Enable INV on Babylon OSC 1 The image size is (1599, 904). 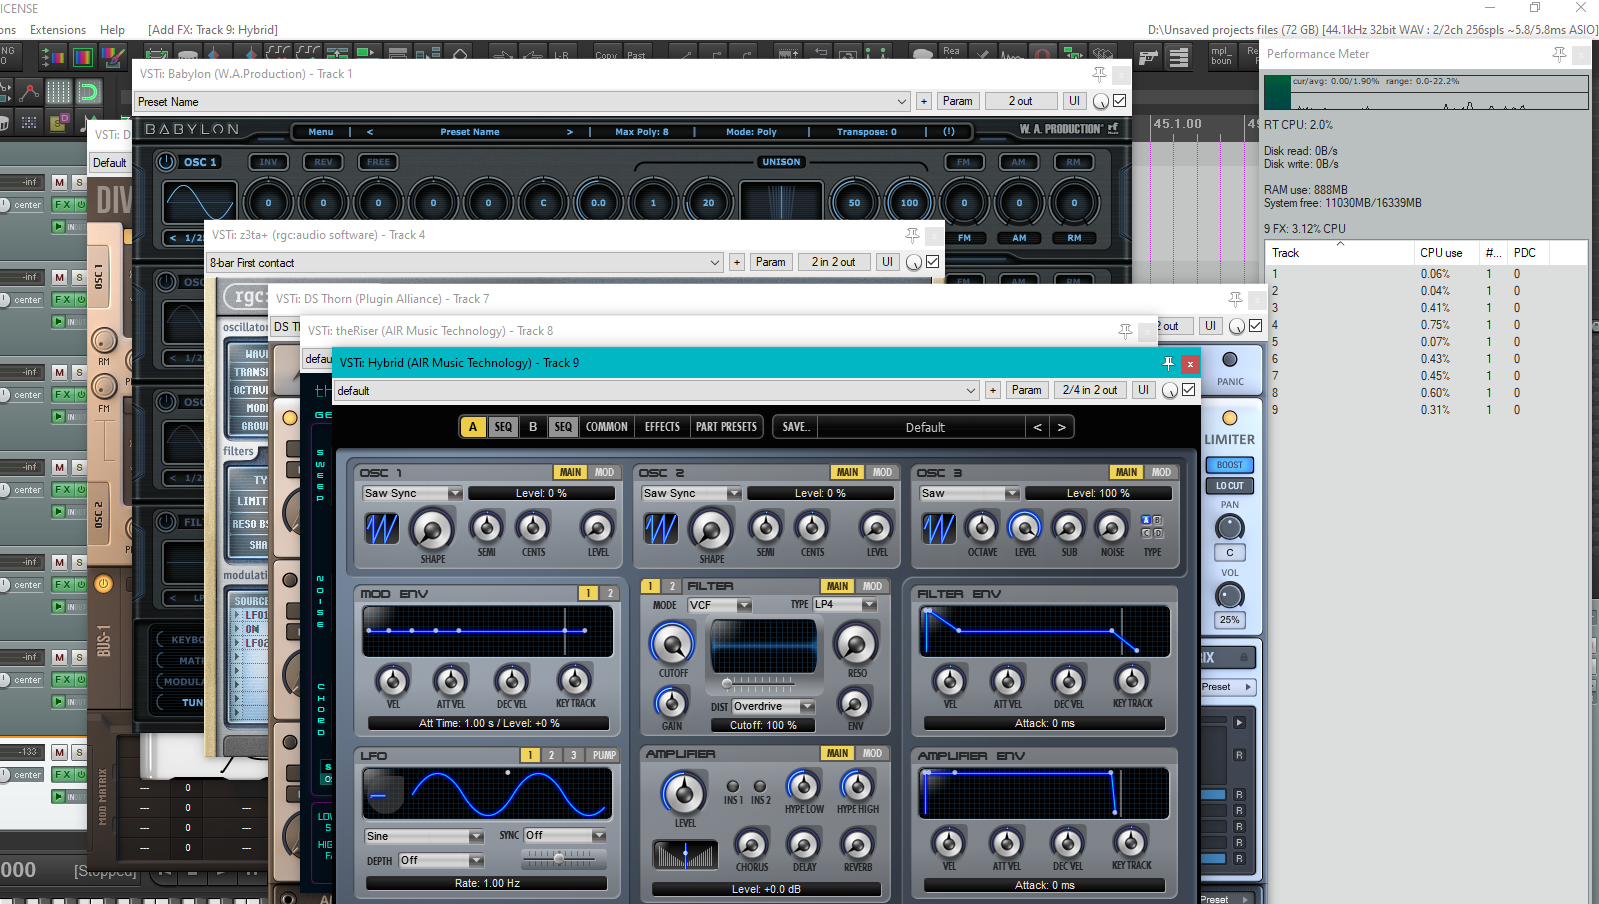268,162
